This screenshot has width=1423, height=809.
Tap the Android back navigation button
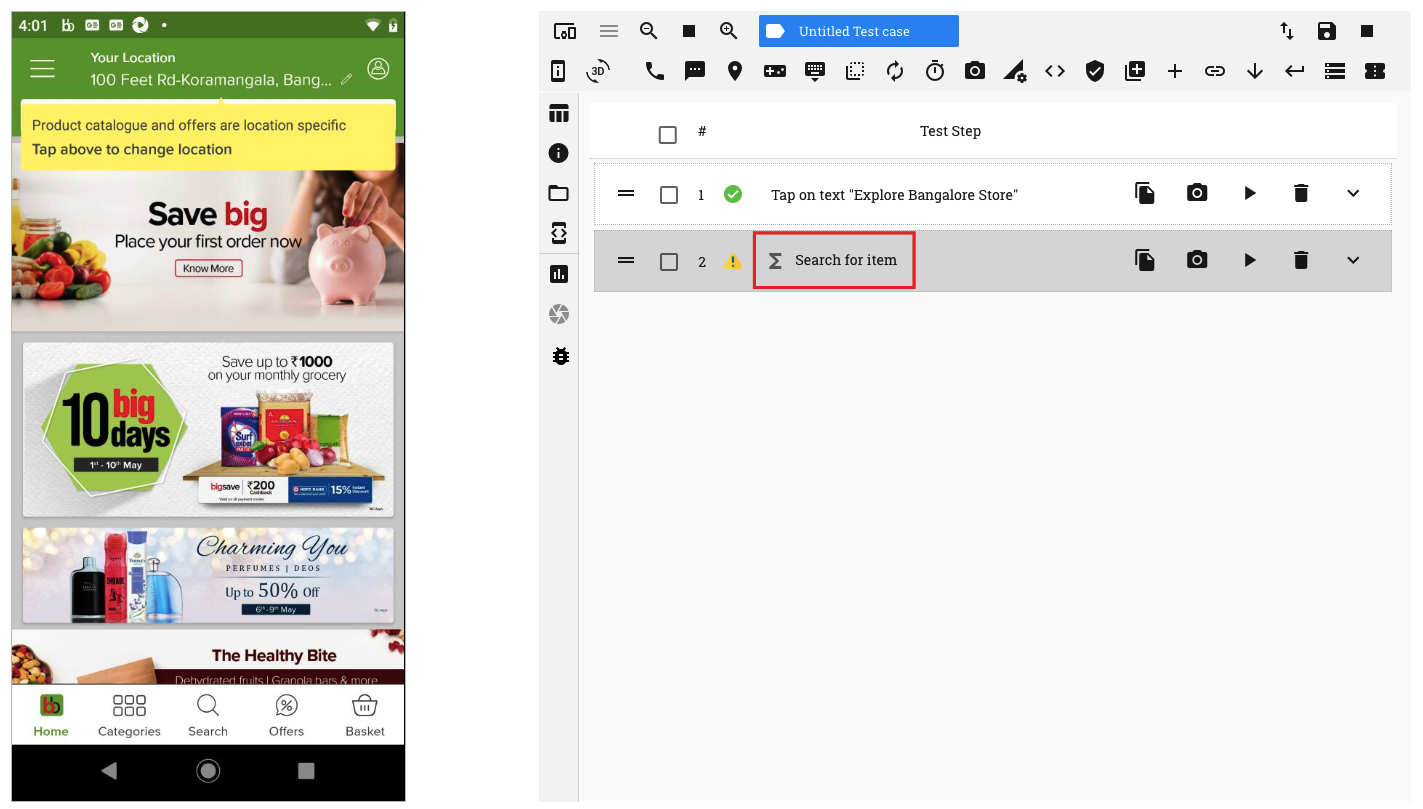click(110, 771)
